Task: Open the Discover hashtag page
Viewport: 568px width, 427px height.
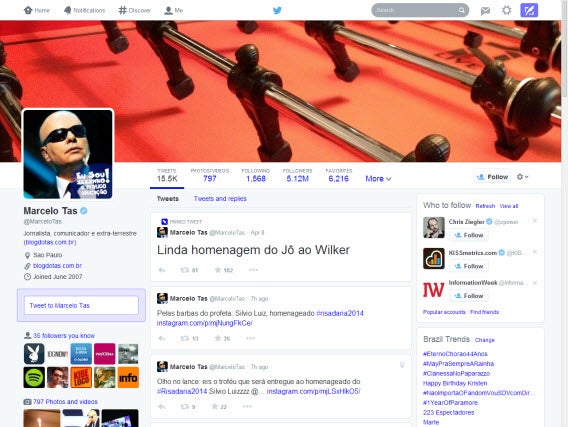Action: (x=135, y=10)
